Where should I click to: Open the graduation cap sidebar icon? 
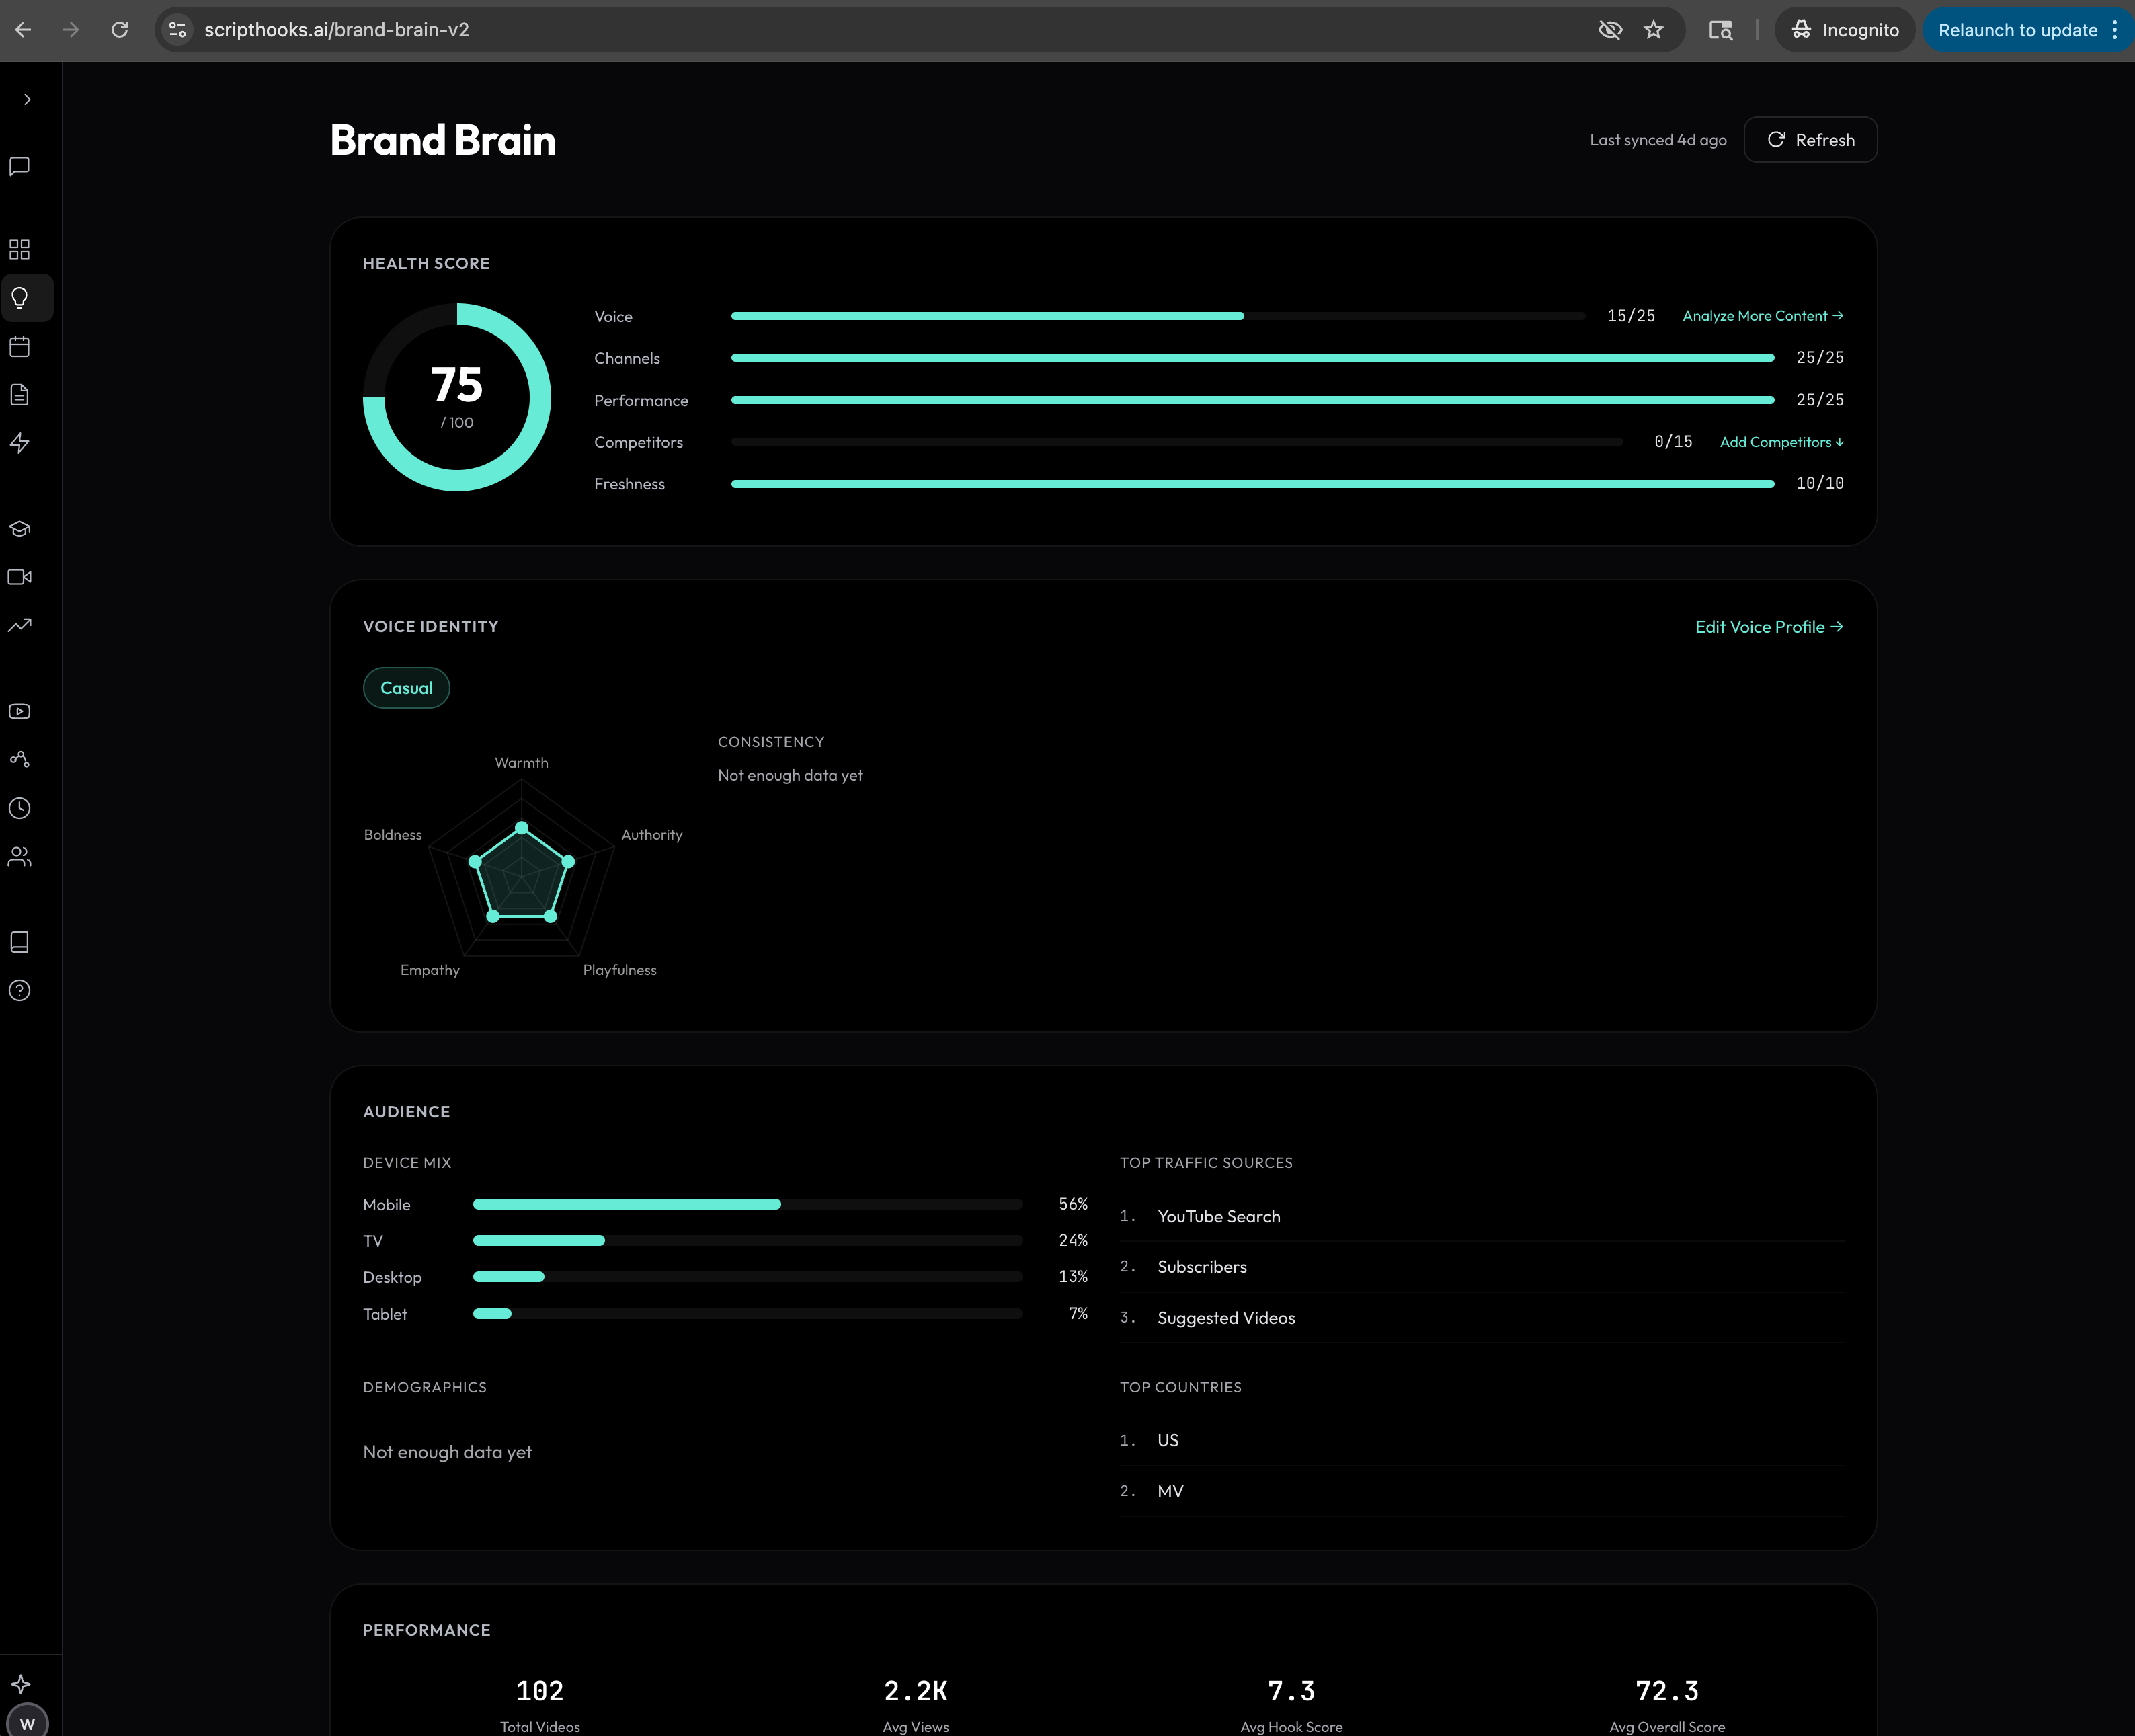tap(19, 529)
